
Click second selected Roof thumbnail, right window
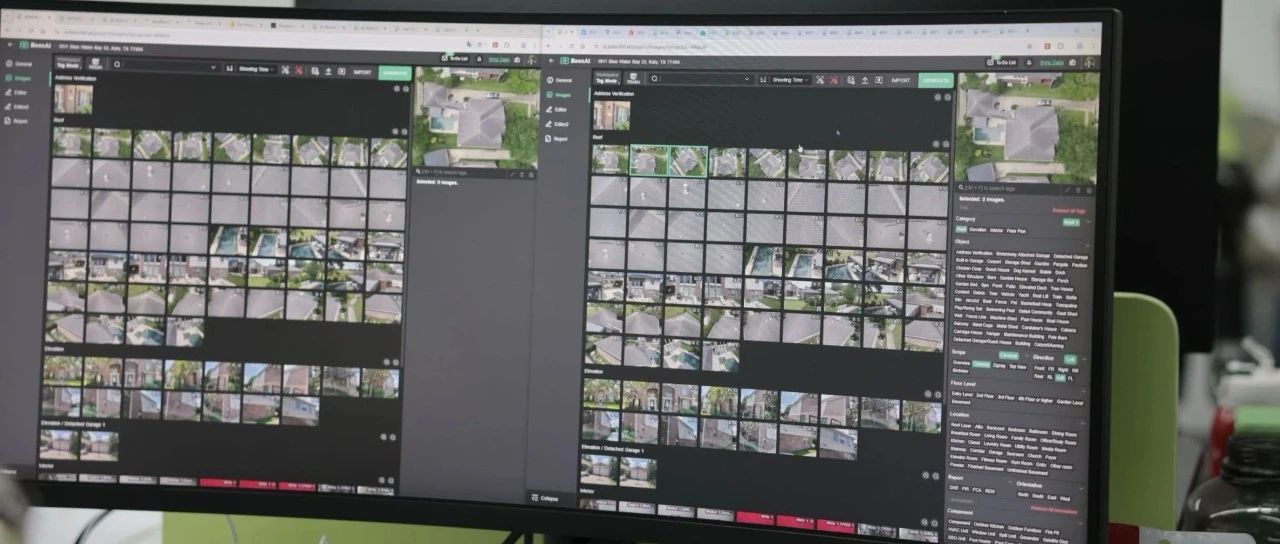(x=688, y=161)
